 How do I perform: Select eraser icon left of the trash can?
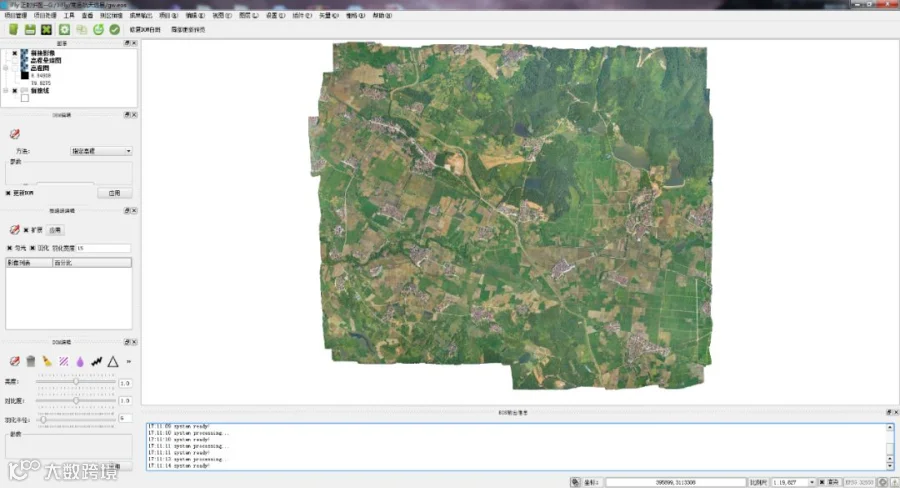coord(14,361)
